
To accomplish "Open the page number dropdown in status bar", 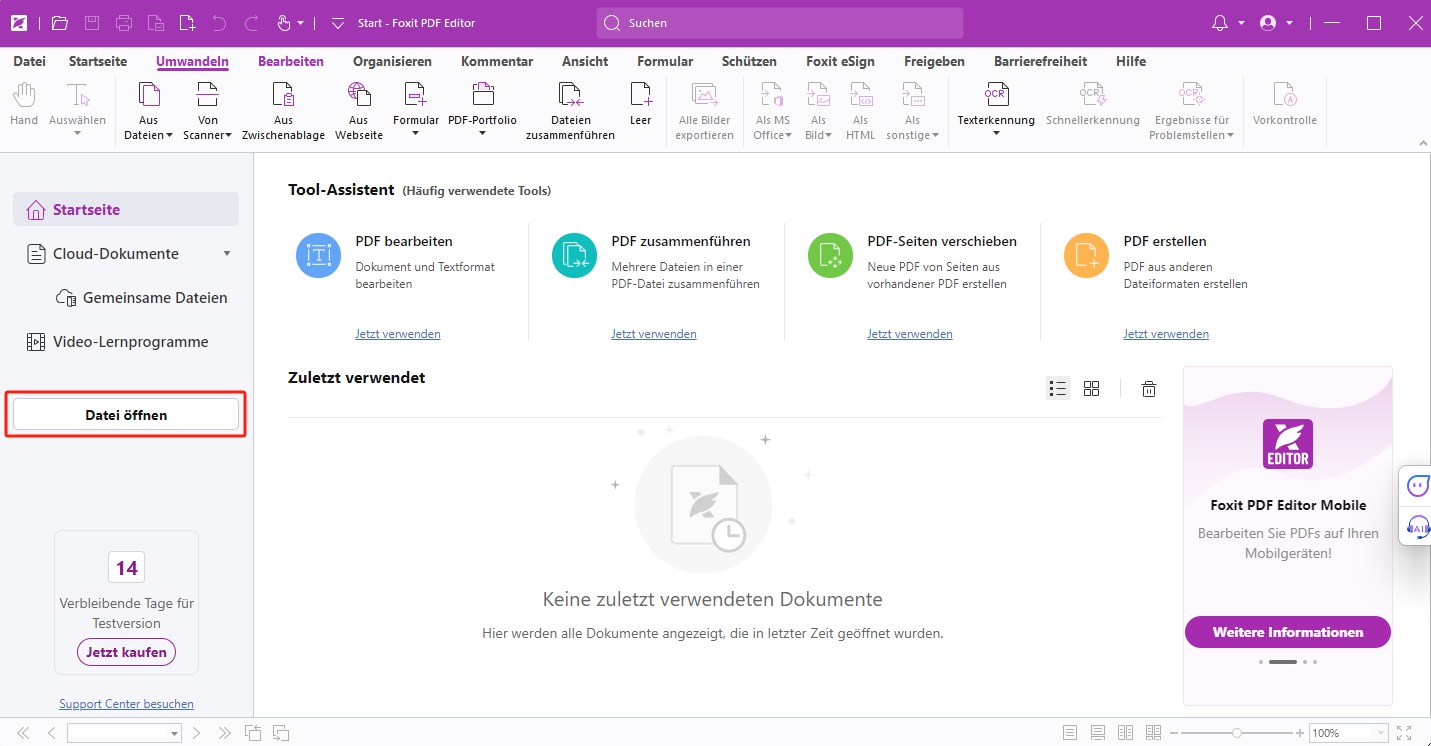I will point(175,734).
